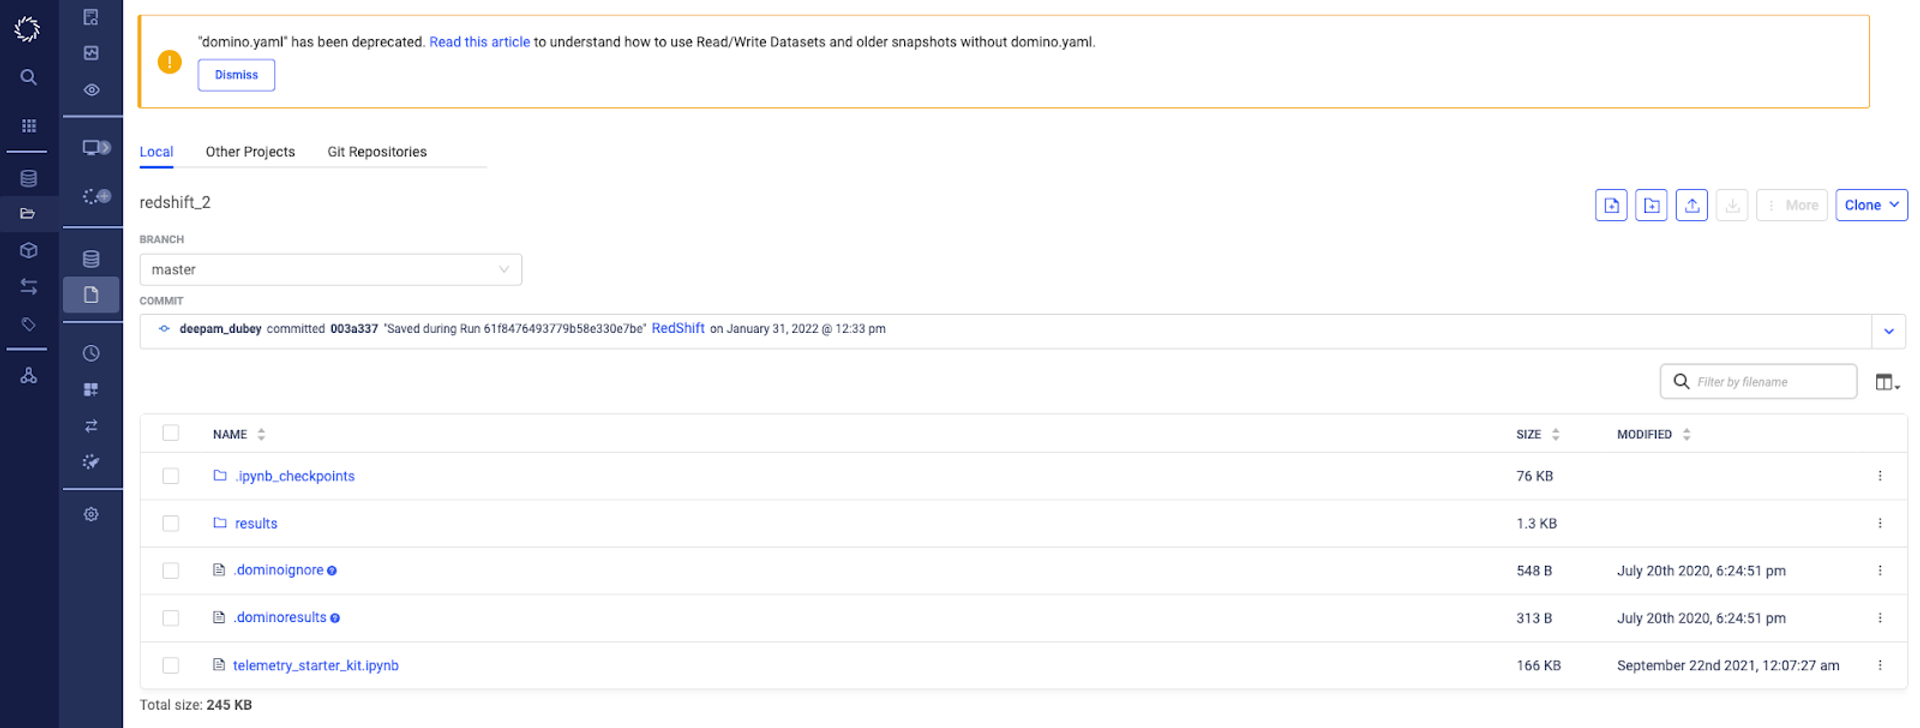The image size is (1920, 728).
Task: Open the Clone dropdown button
Action: point(1871,205)
